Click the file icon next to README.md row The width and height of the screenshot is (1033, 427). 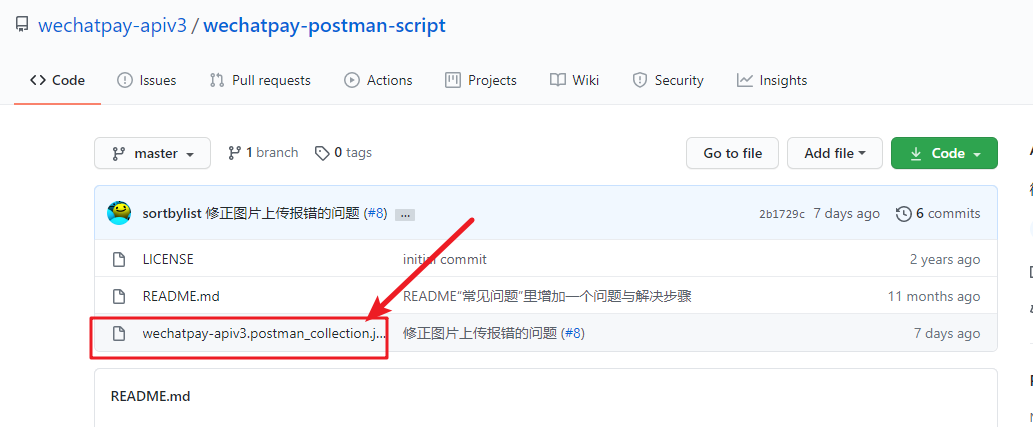119,296
